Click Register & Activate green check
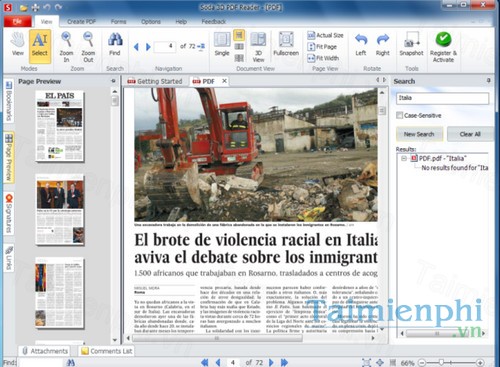 (x=443, y=47)
